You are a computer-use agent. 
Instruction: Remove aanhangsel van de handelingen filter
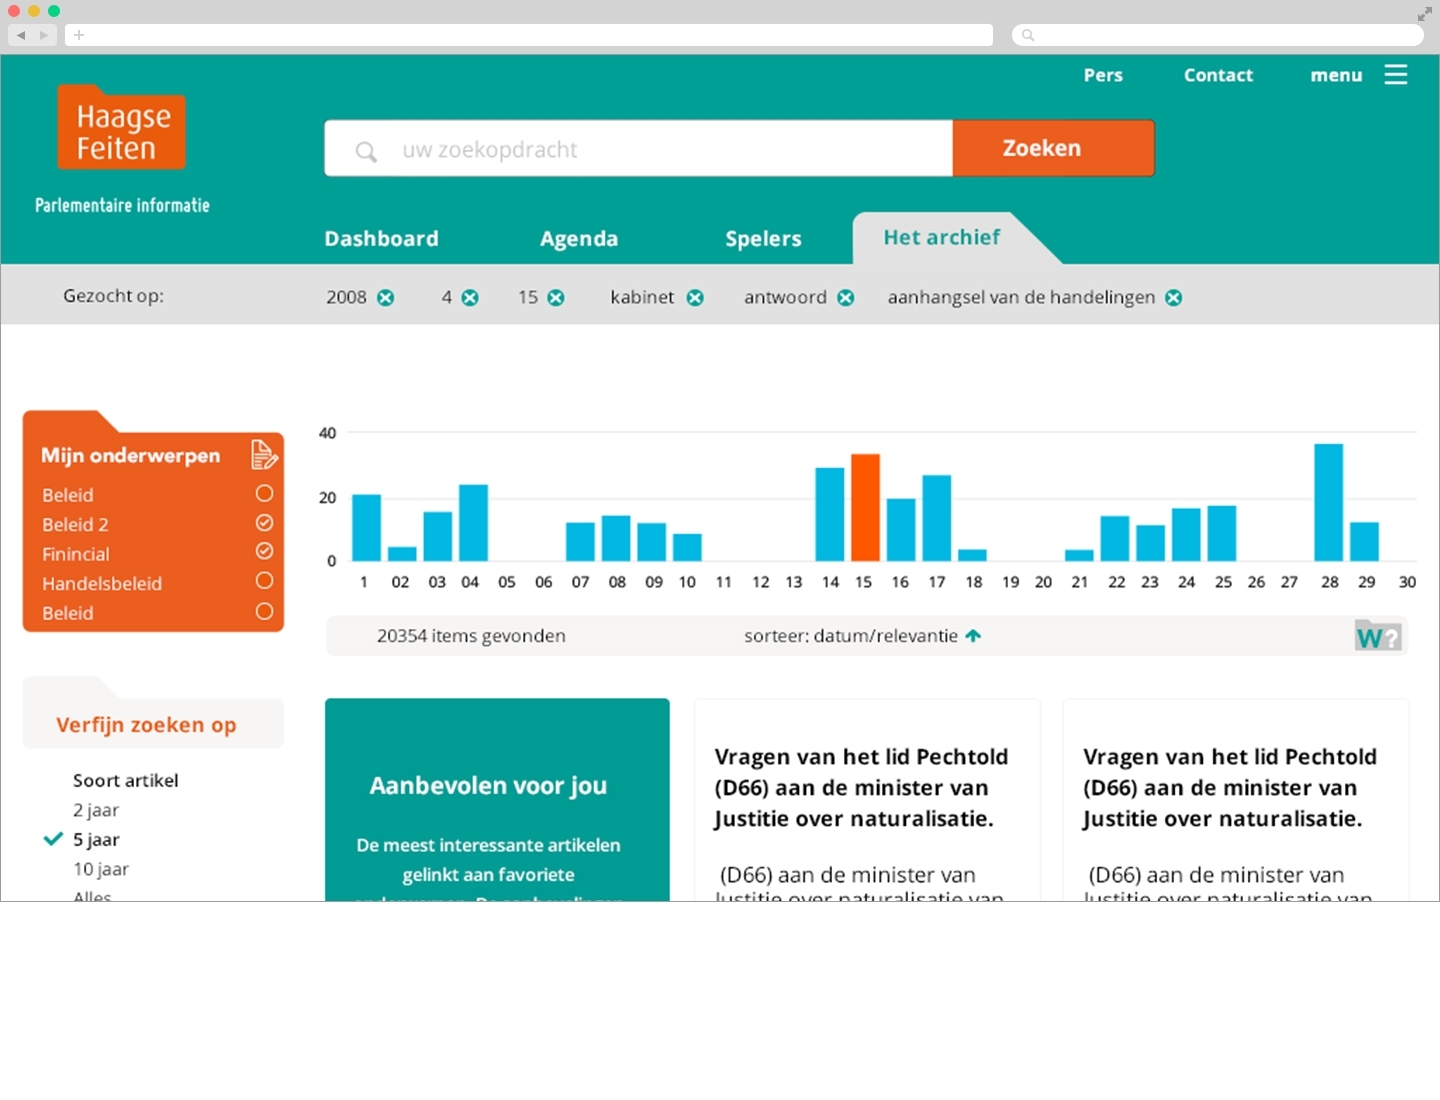pos(1174,298)
